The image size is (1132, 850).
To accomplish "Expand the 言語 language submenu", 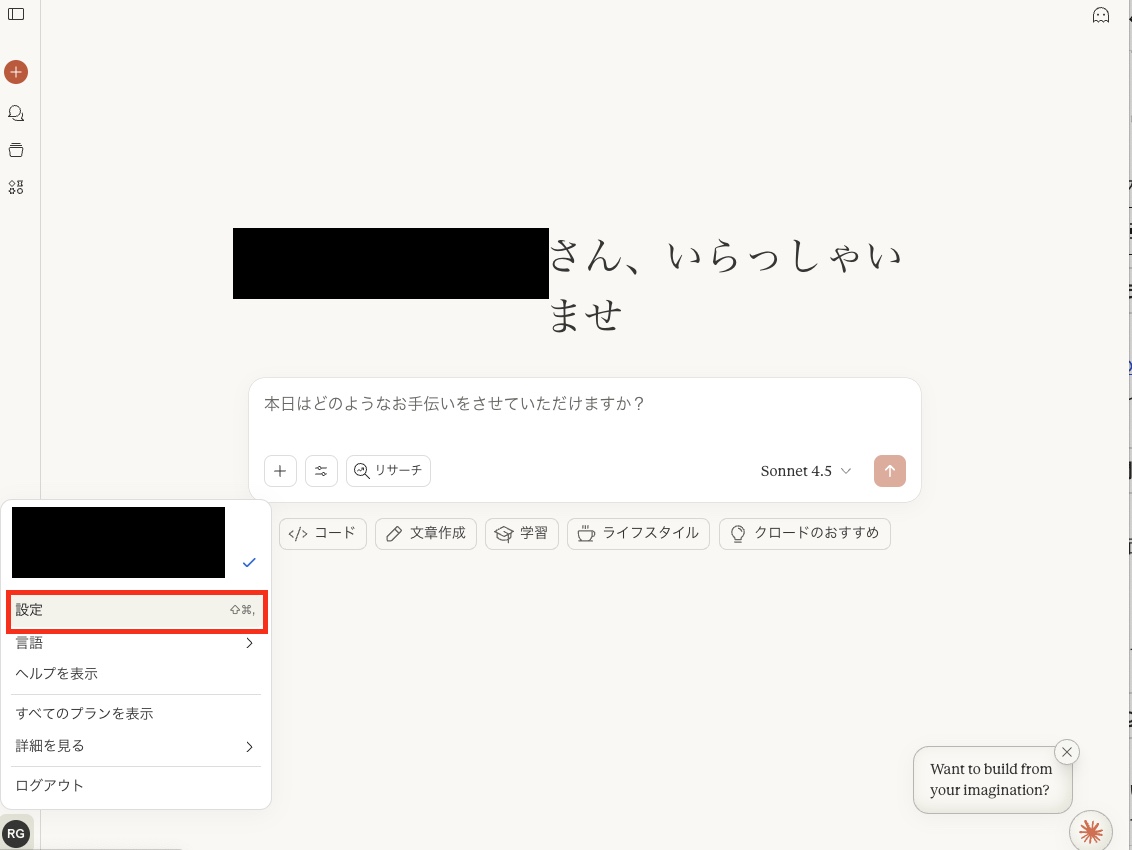I will tap(135, 643).
